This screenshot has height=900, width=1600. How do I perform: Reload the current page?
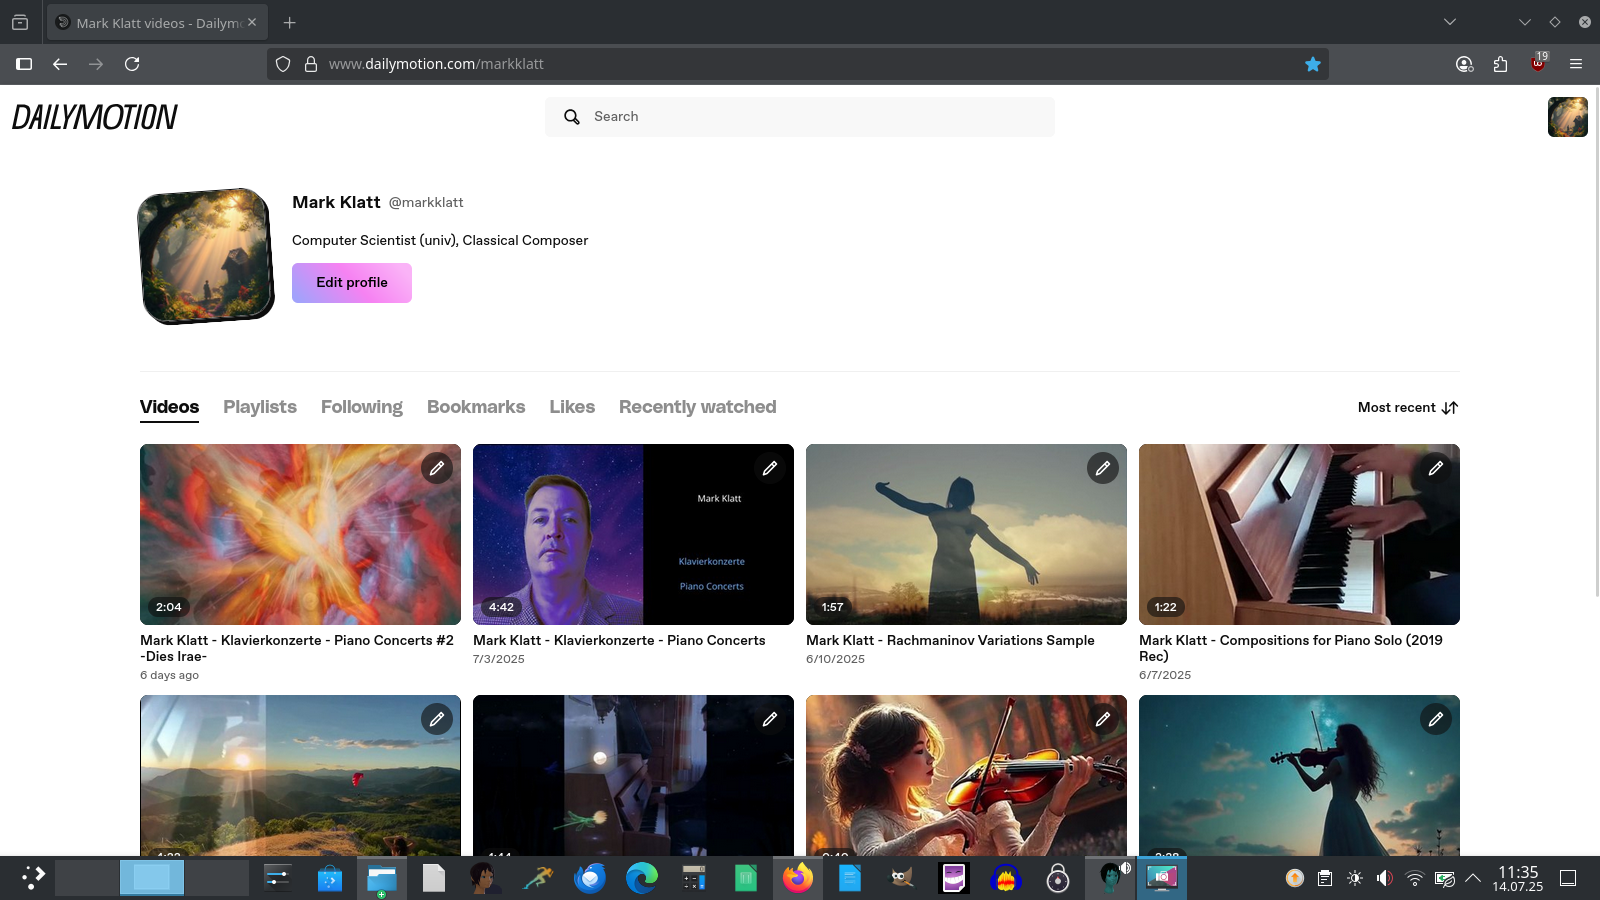(132, 64)
